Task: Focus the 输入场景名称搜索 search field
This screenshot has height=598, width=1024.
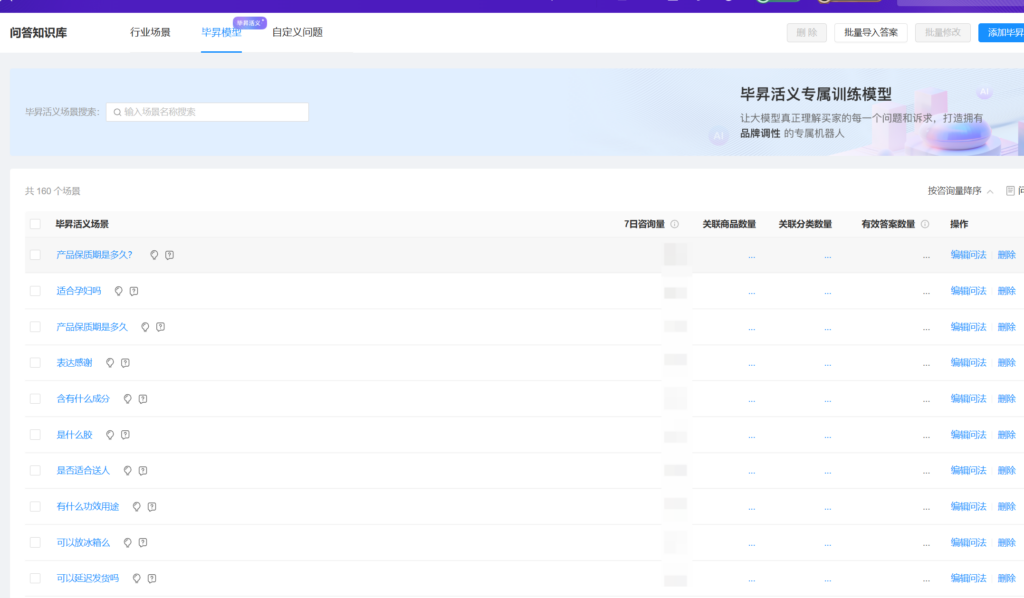Action: [212, 112]
